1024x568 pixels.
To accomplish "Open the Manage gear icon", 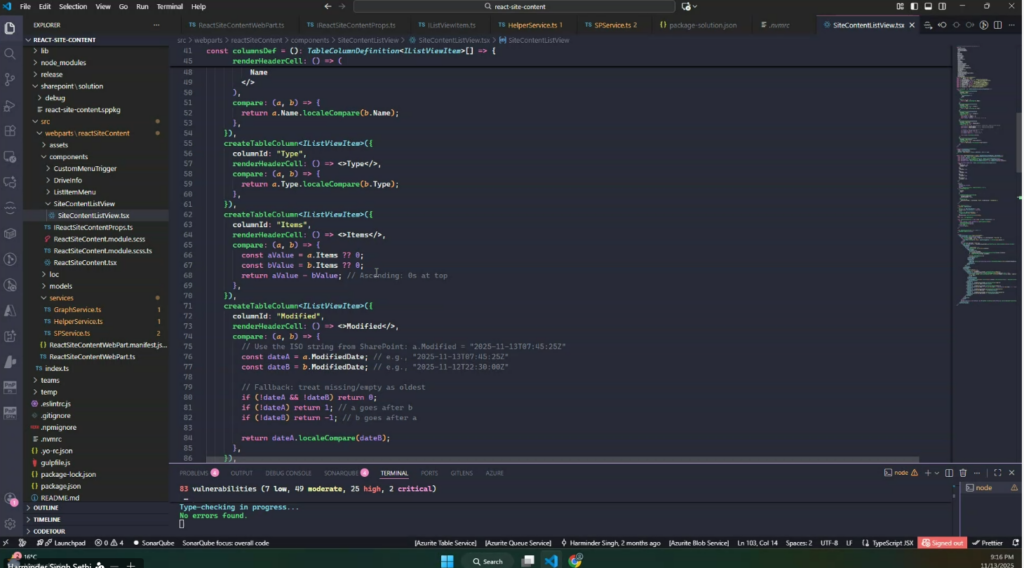I will click(11, 523).
